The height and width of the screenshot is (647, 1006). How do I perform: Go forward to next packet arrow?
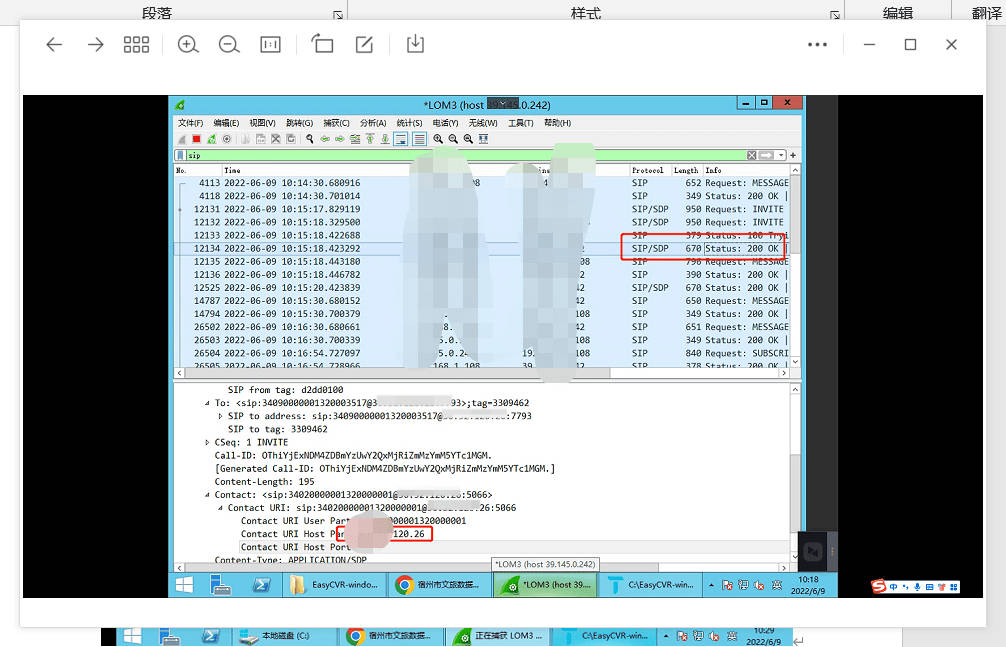pyautogui.click(x=340, y=139)
